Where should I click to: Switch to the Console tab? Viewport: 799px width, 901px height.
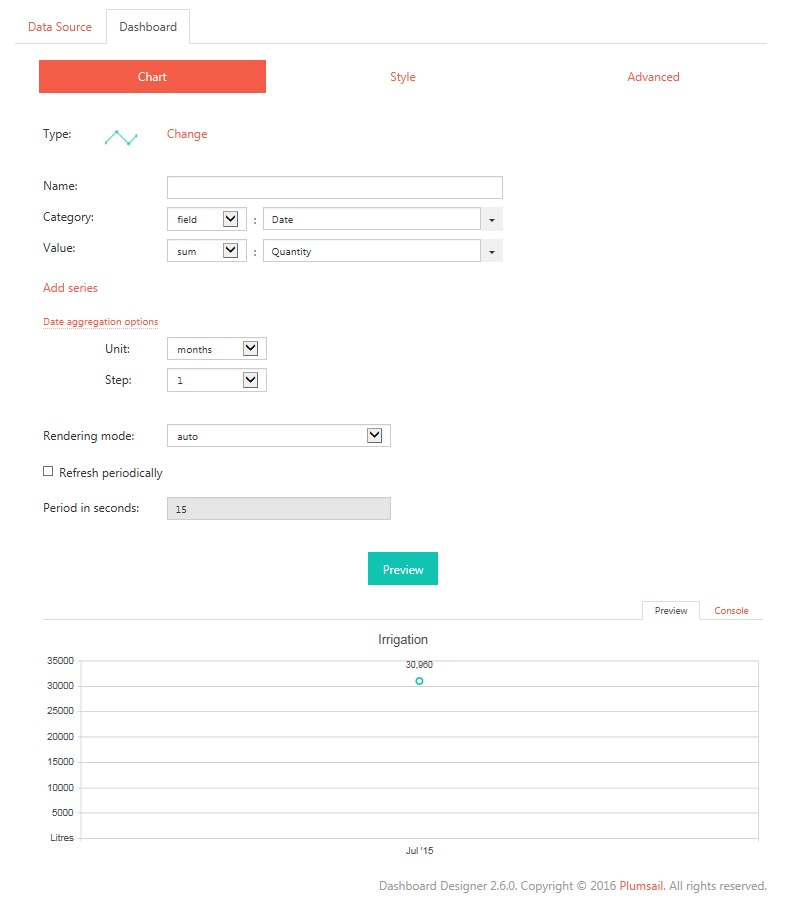[731, 611]
